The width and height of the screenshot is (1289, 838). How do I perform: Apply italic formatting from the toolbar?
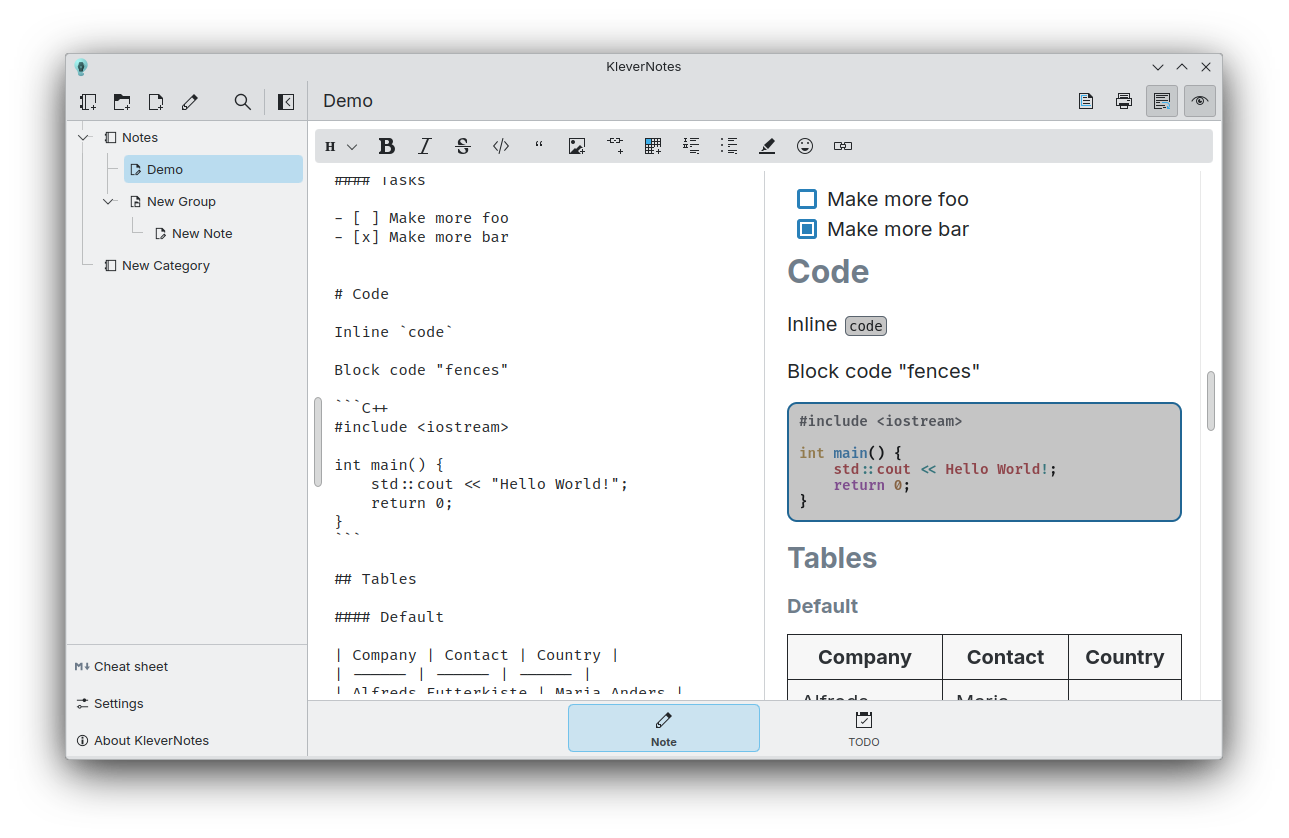pos(424,146)
